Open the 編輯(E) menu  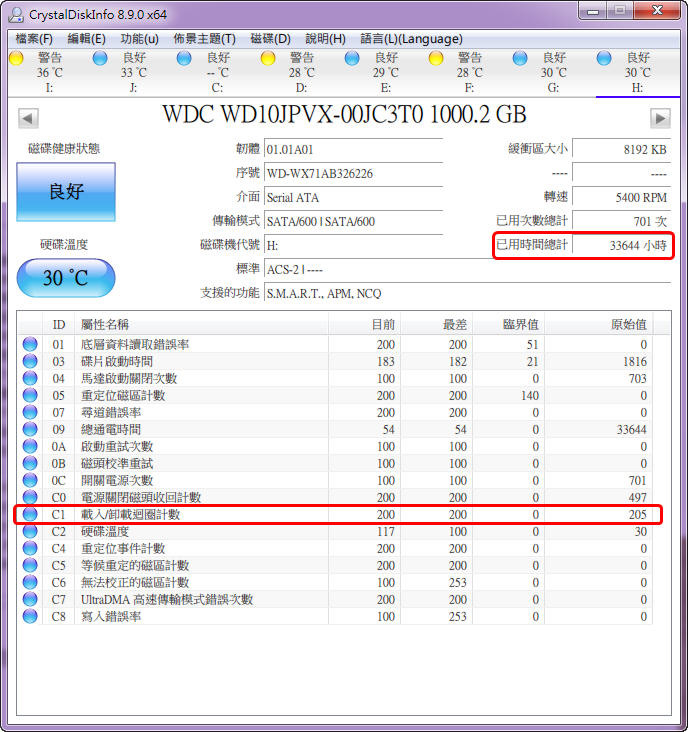pos(86,39)
